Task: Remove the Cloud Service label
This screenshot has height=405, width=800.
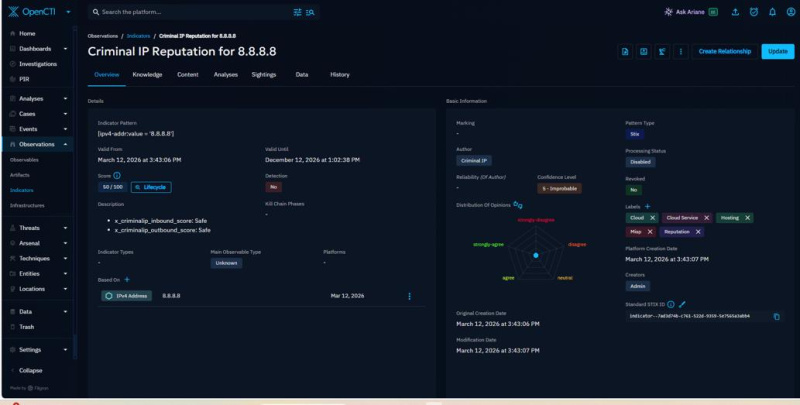Action: coord(707,218)
